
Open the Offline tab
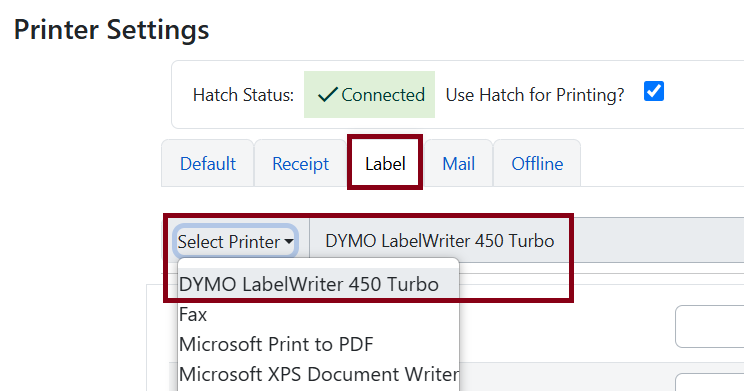point(537,164)
